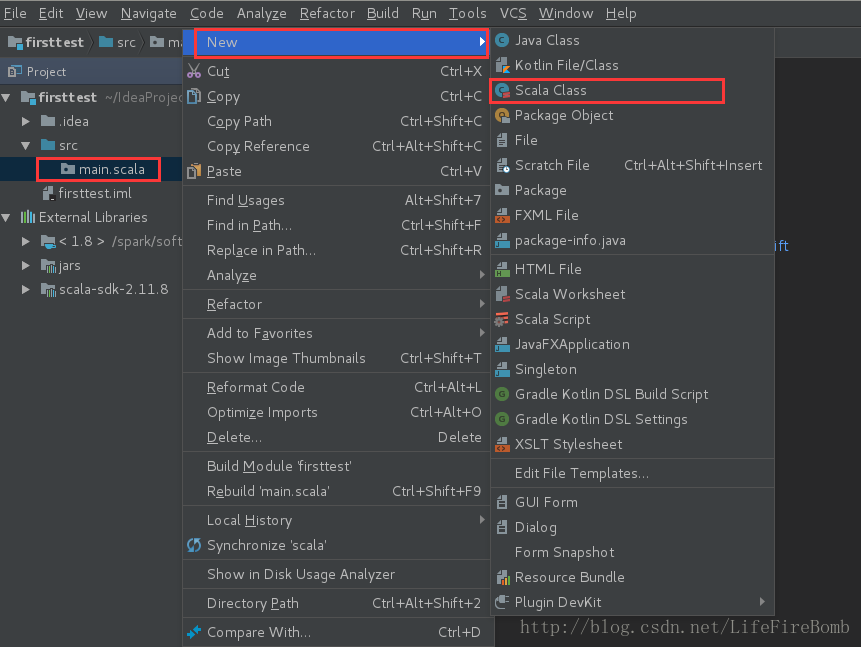Click the Scratch File icon
The width and height of the screenshot is (861, 647).
pyautogui.click(x=502, y=165)
